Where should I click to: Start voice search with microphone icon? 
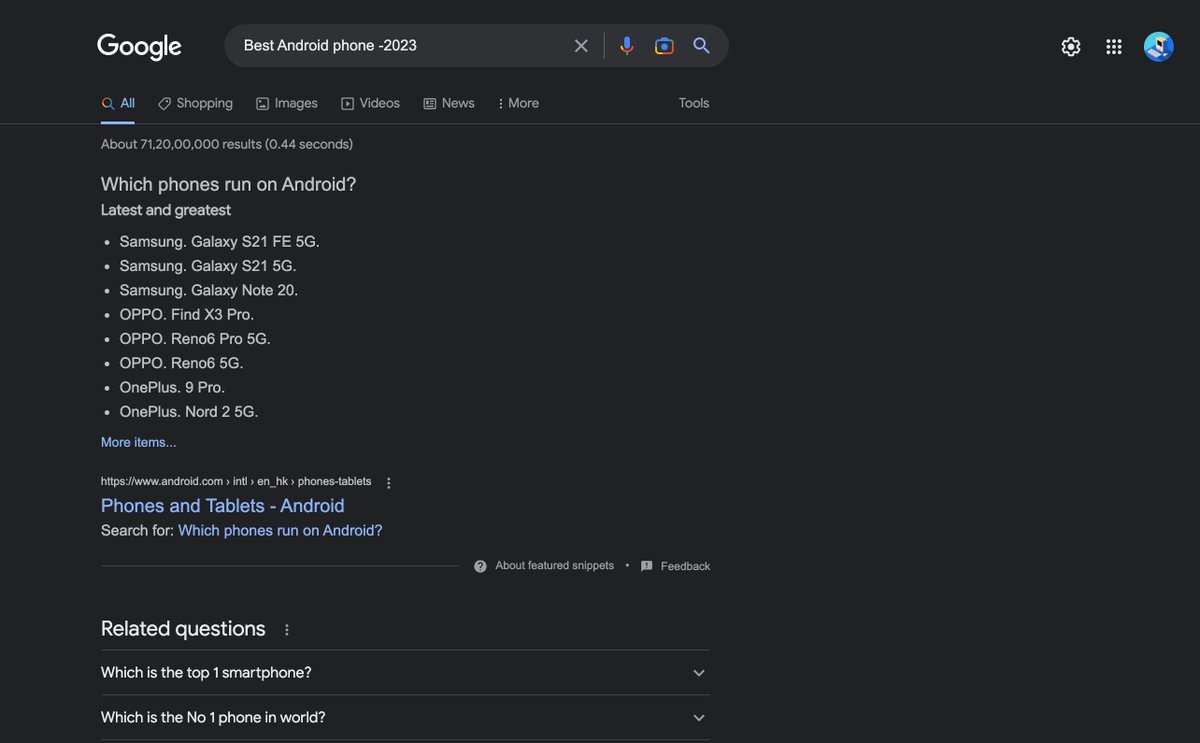pos(627,46)
